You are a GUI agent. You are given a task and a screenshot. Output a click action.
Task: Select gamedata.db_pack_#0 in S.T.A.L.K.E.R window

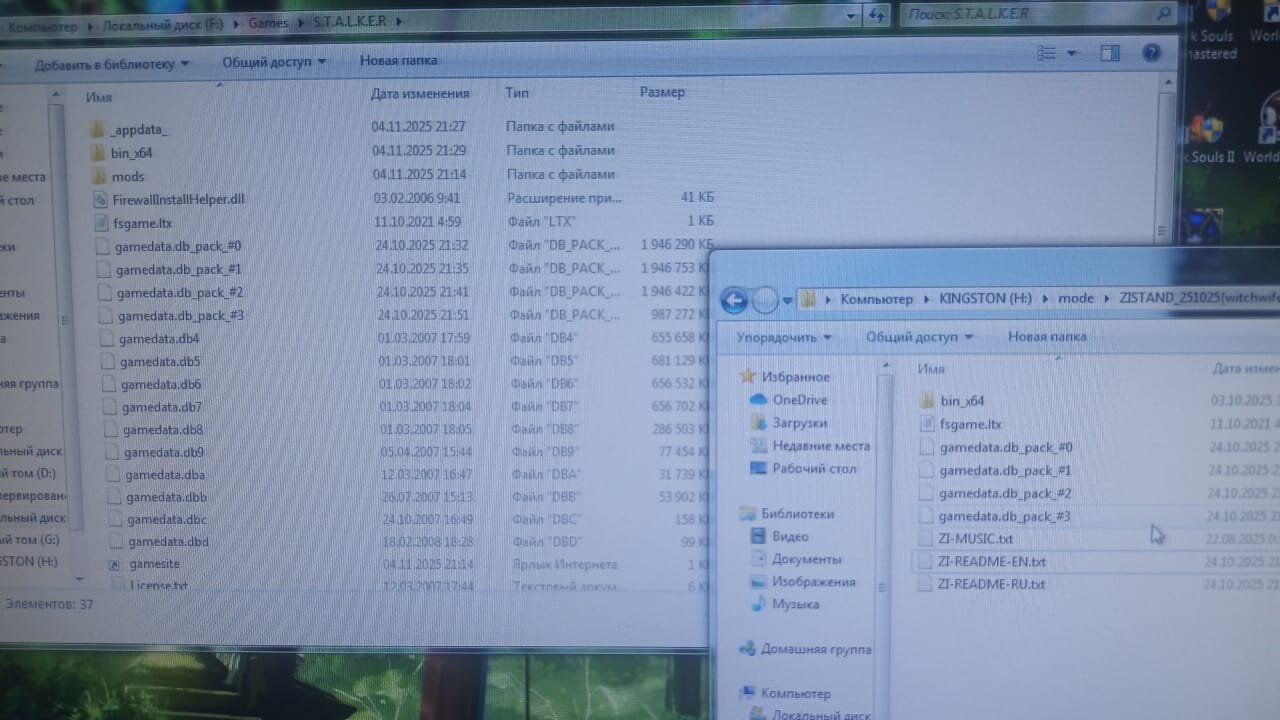coord(169,246)
